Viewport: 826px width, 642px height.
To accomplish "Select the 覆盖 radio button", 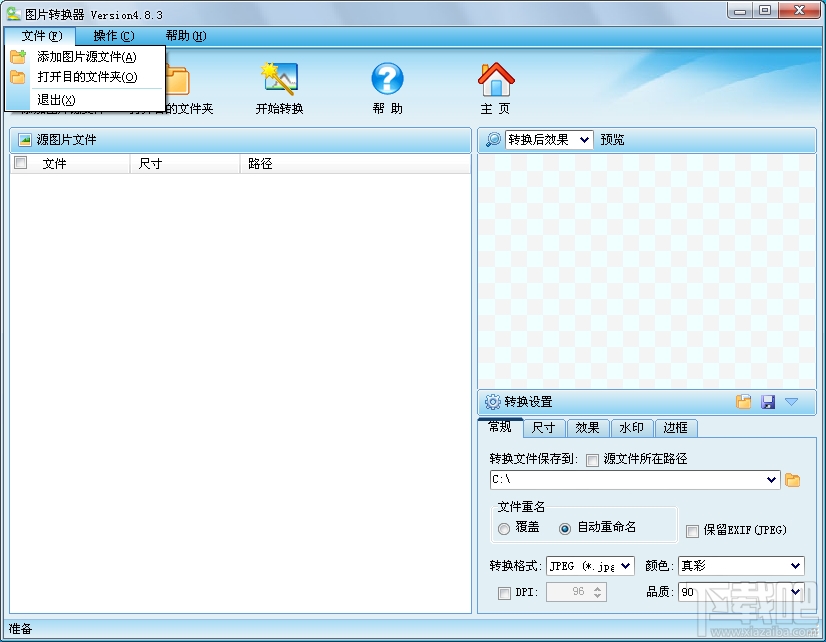I will (x=504, y=530).
